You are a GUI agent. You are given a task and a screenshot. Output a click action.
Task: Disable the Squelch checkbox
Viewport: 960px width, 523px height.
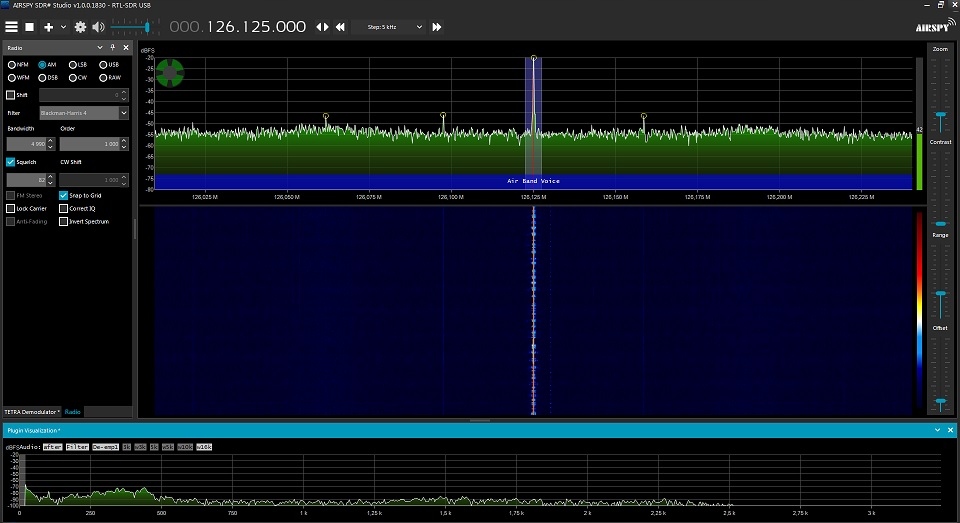click(x=11, y=161)
